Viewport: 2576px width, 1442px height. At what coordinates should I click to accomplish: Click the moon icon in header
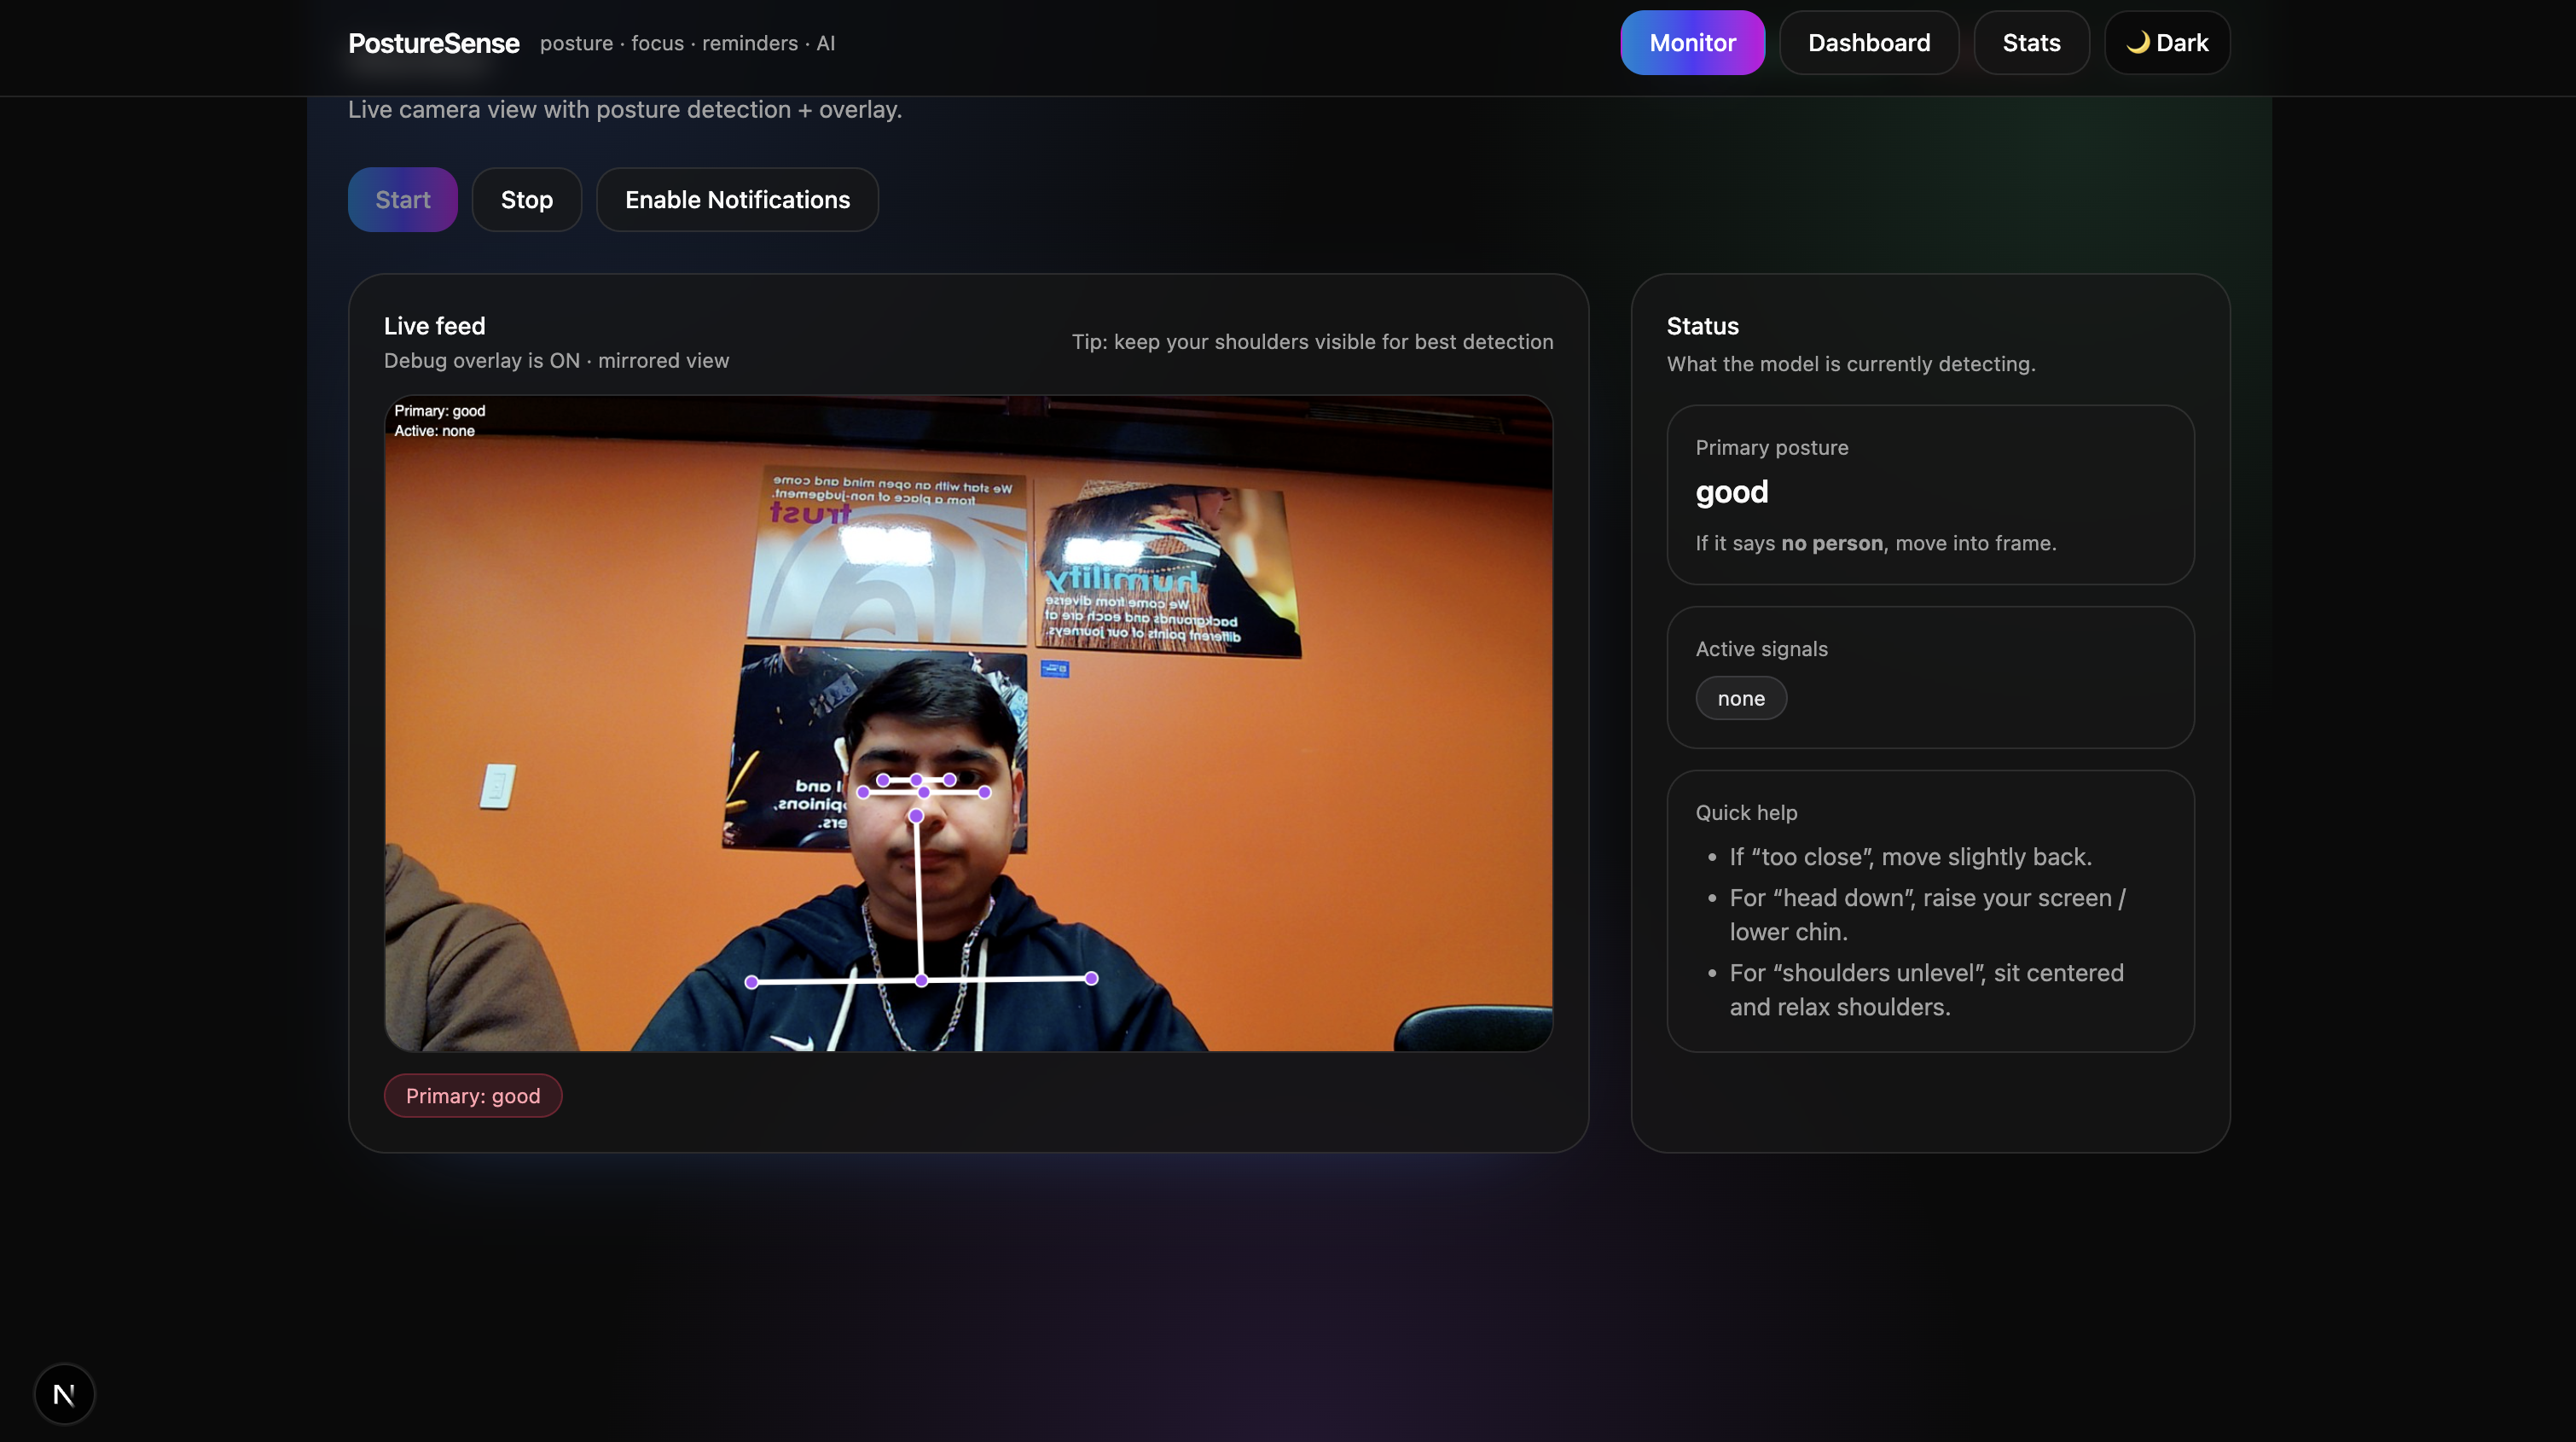[2137, 42]
